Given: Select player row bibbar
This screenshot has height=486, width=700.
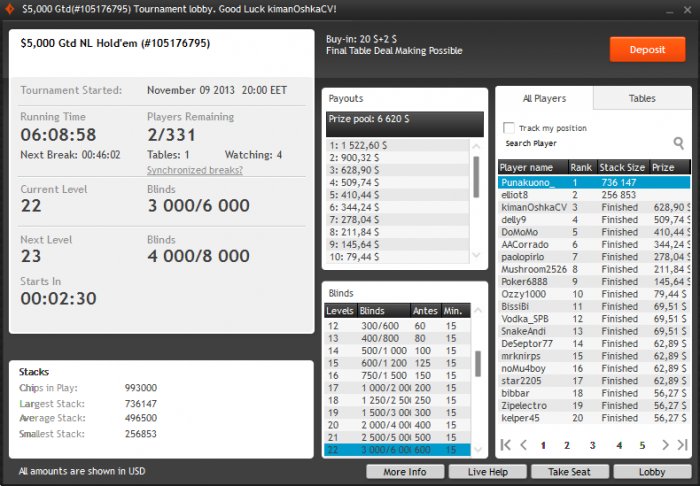Looking at the screenshot, I should click(594, 393).
